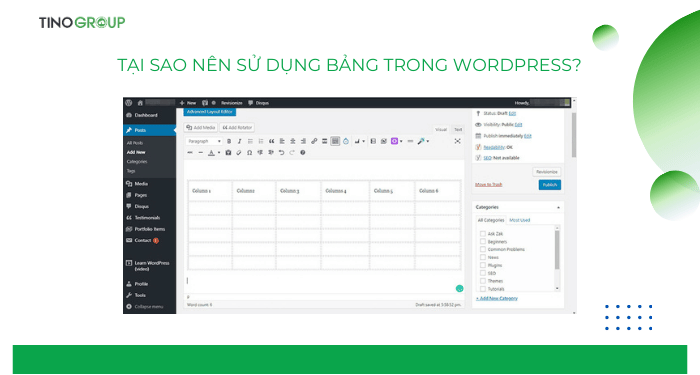
Task: Click Add New Category link
Action: click(497, 299)
